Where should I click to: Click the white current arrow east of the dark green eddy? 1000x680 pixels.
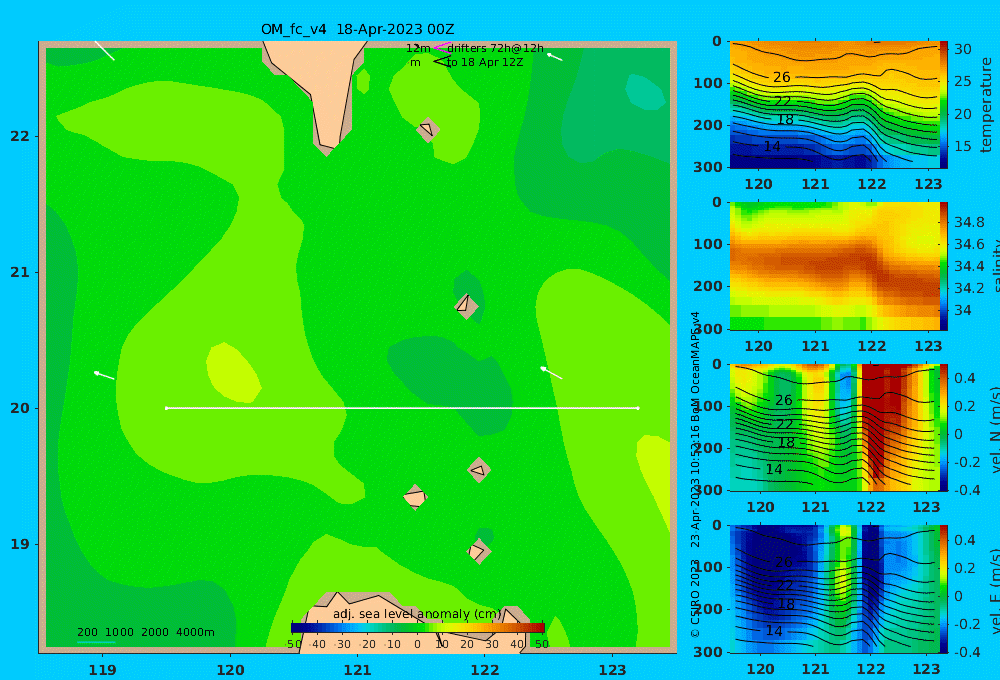(x=551, y=373)
